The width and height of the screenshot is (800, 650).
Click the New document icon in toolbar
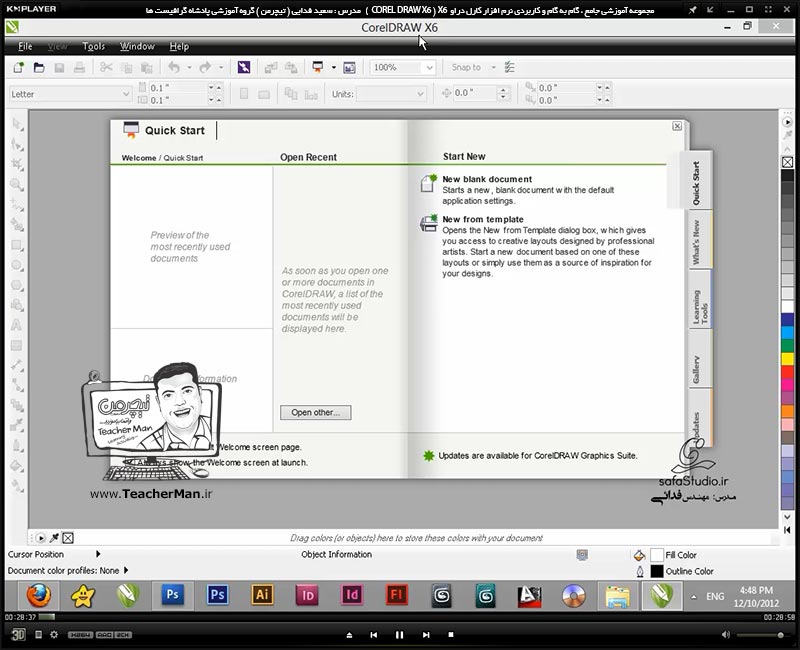click(18, 67)
